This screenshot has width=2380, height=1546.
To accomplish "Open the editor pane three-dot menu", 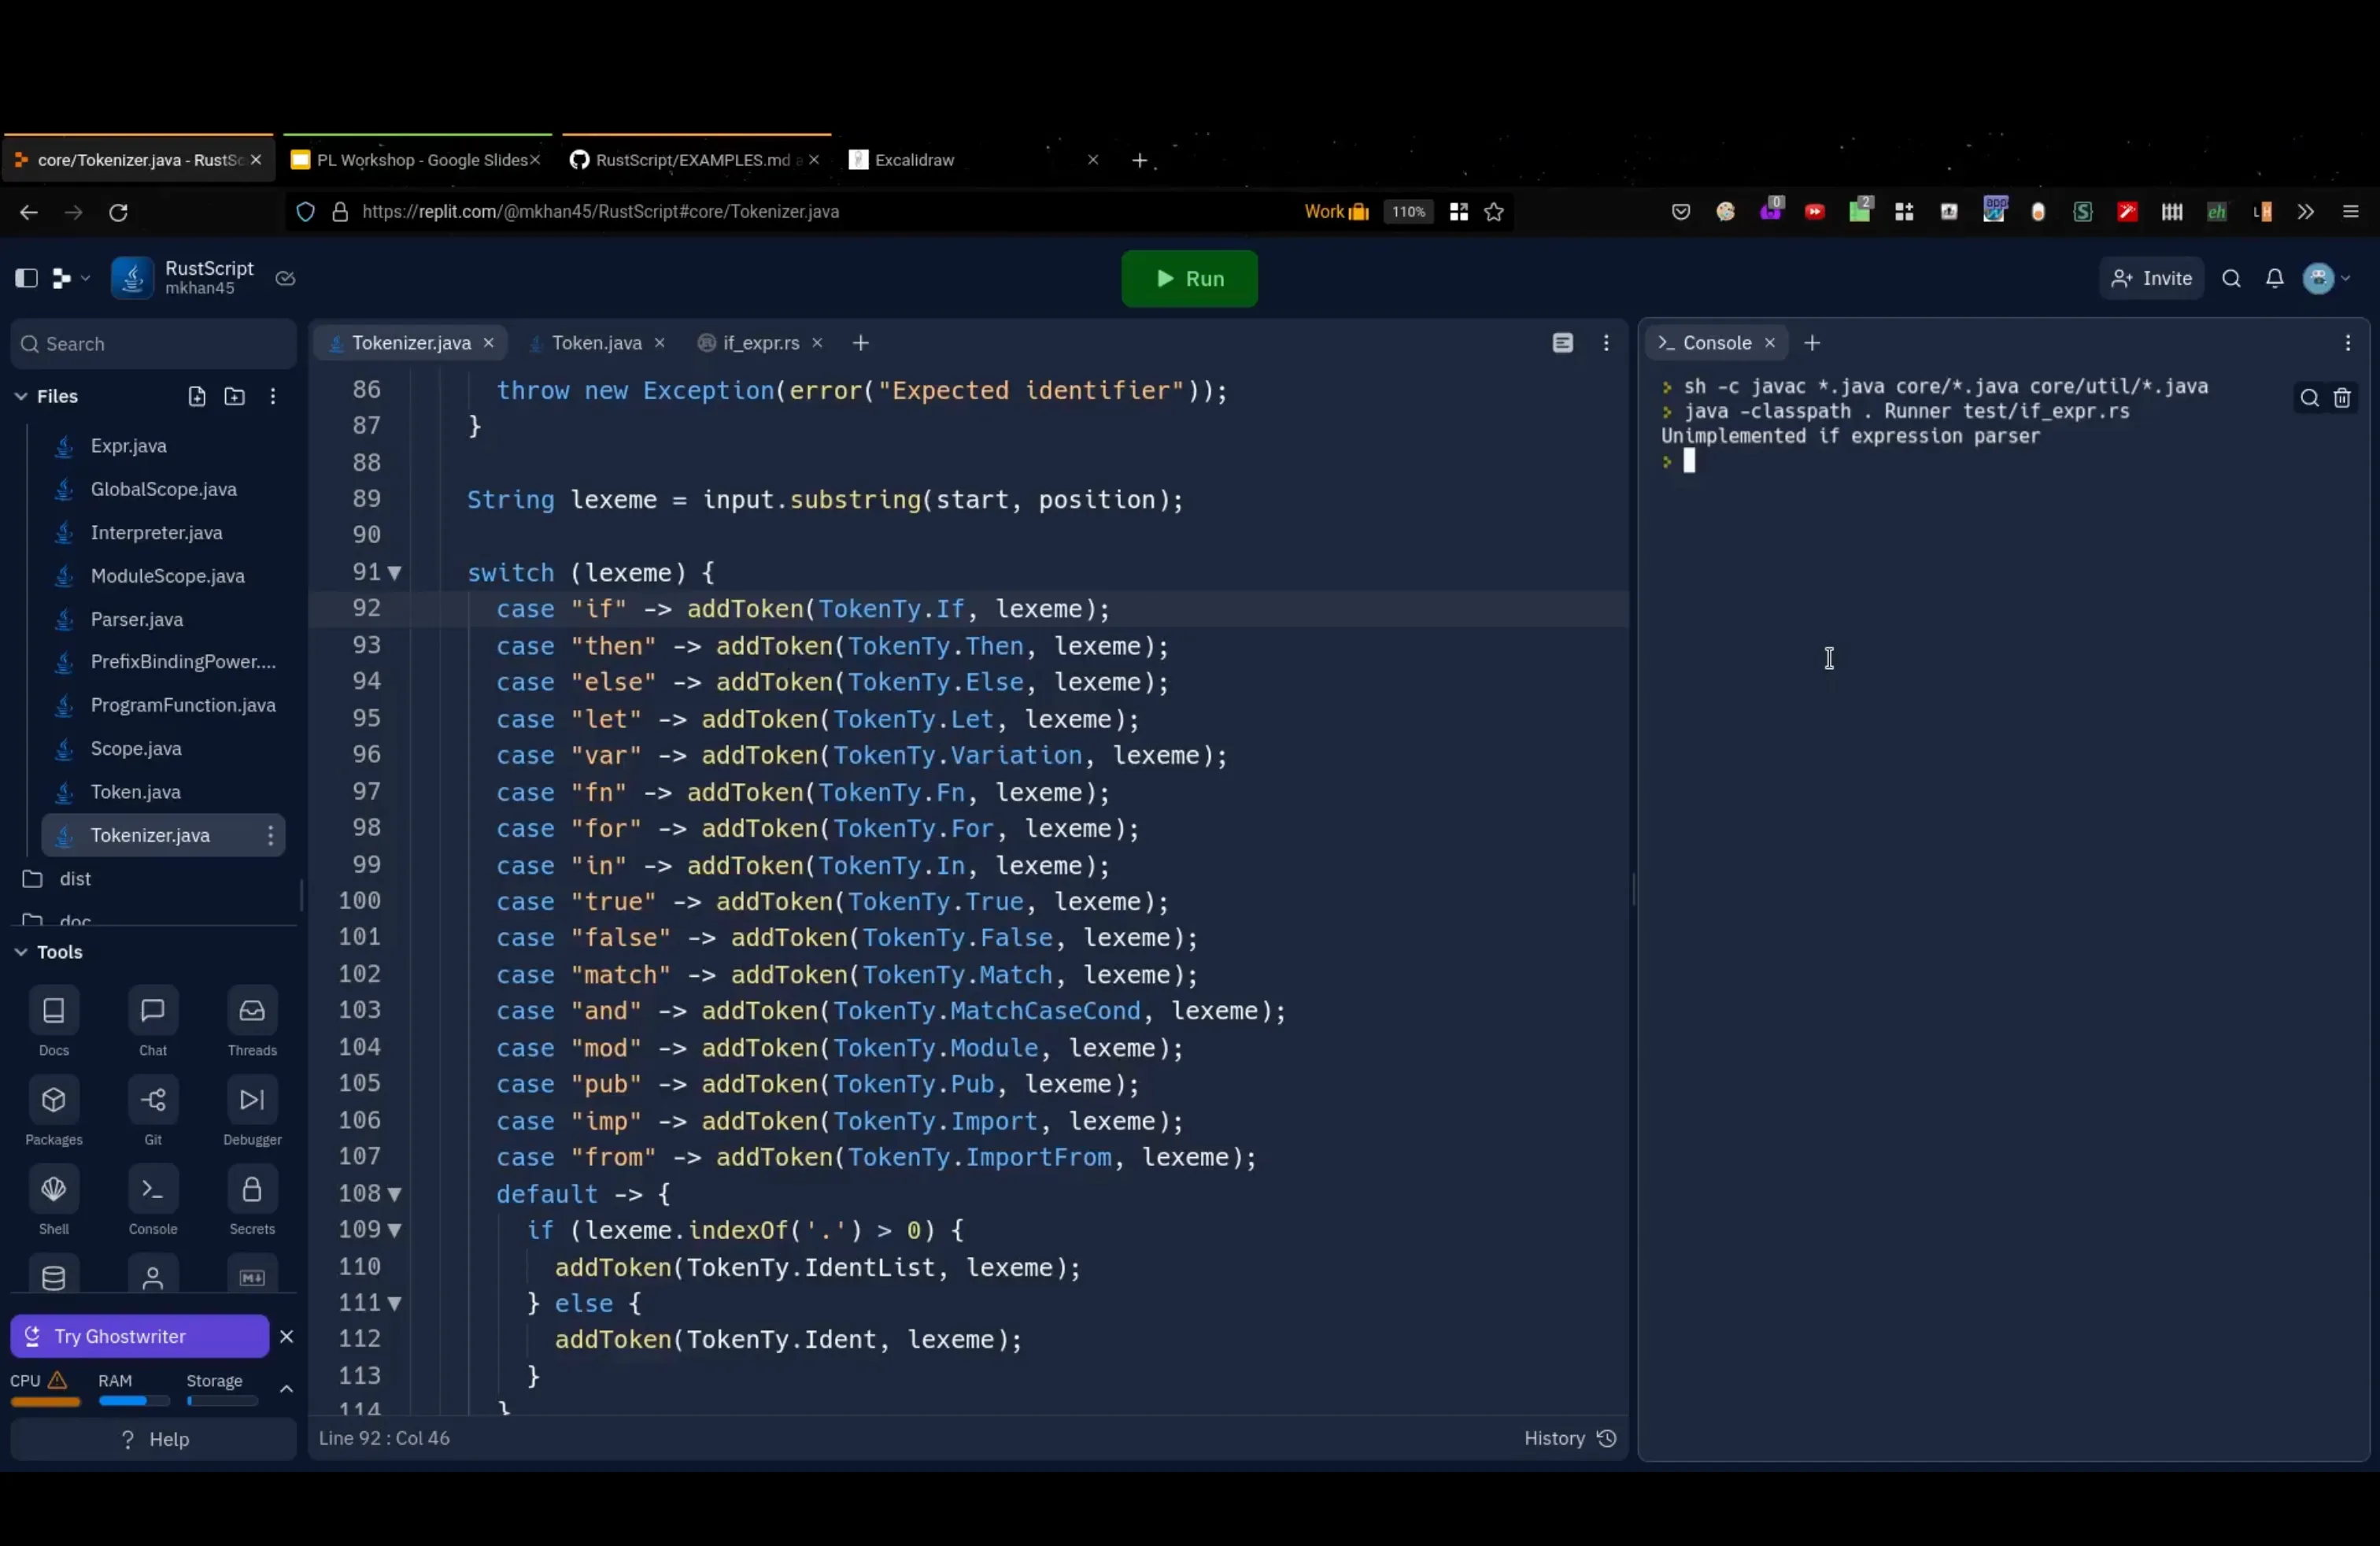I will [x=1606, y=343].
